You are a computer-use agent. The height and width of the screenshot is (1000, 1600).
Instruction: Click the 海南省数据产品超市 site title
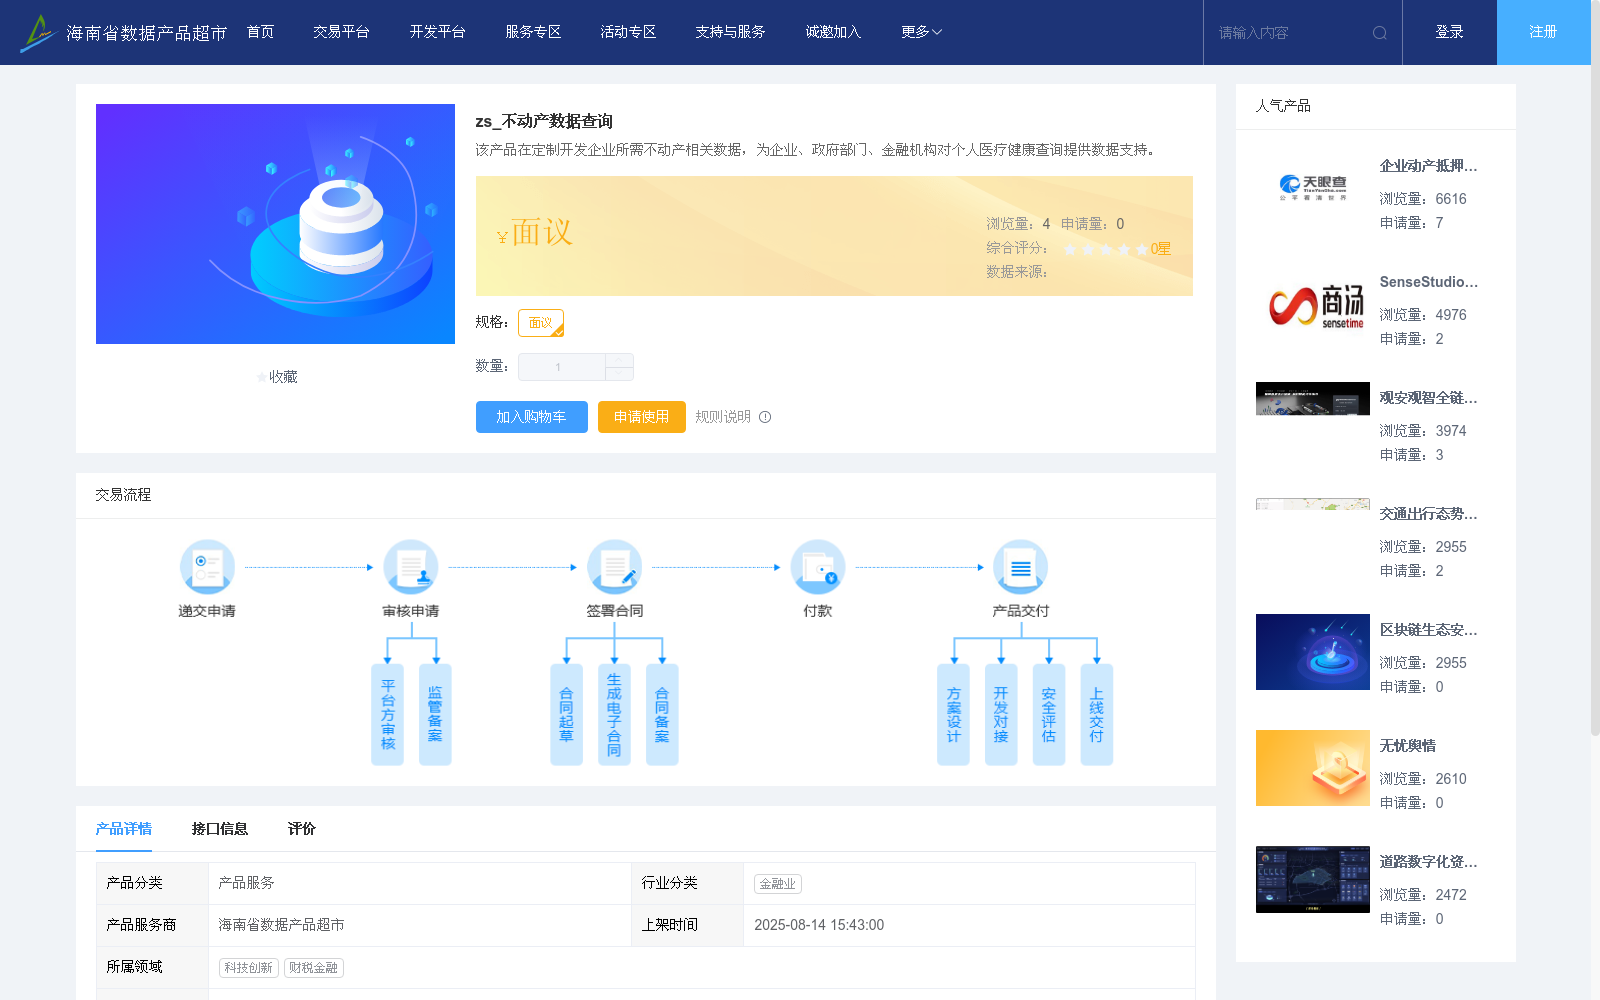pyautogui.click(x=147, y=33)
